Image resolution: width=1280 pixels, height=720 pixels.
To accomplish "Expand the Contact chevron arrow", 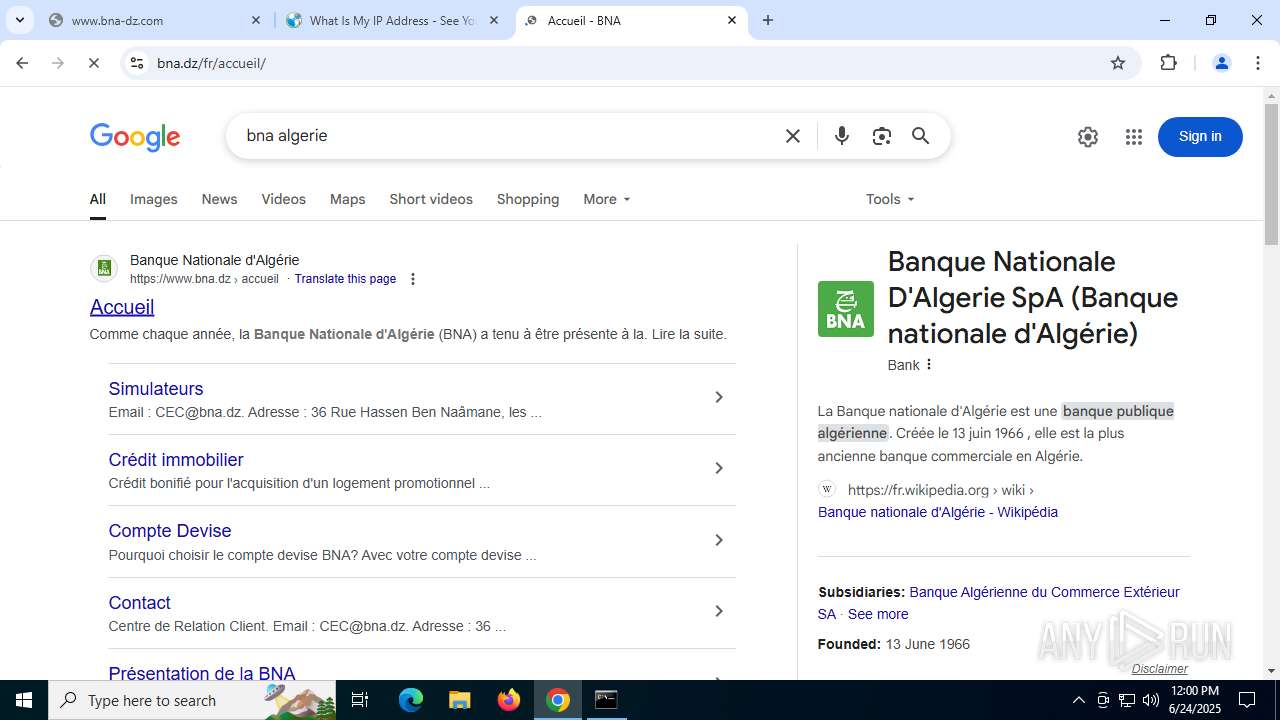I will point(718,611).
